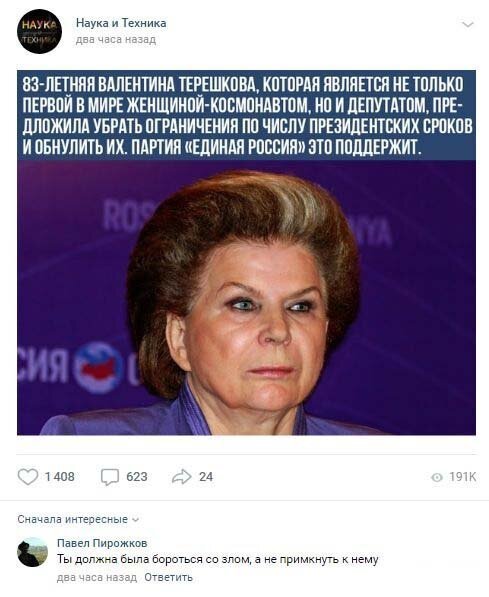Expand the post options chevron menu
This screenshot has height=597, width=489.
[467, 25]
